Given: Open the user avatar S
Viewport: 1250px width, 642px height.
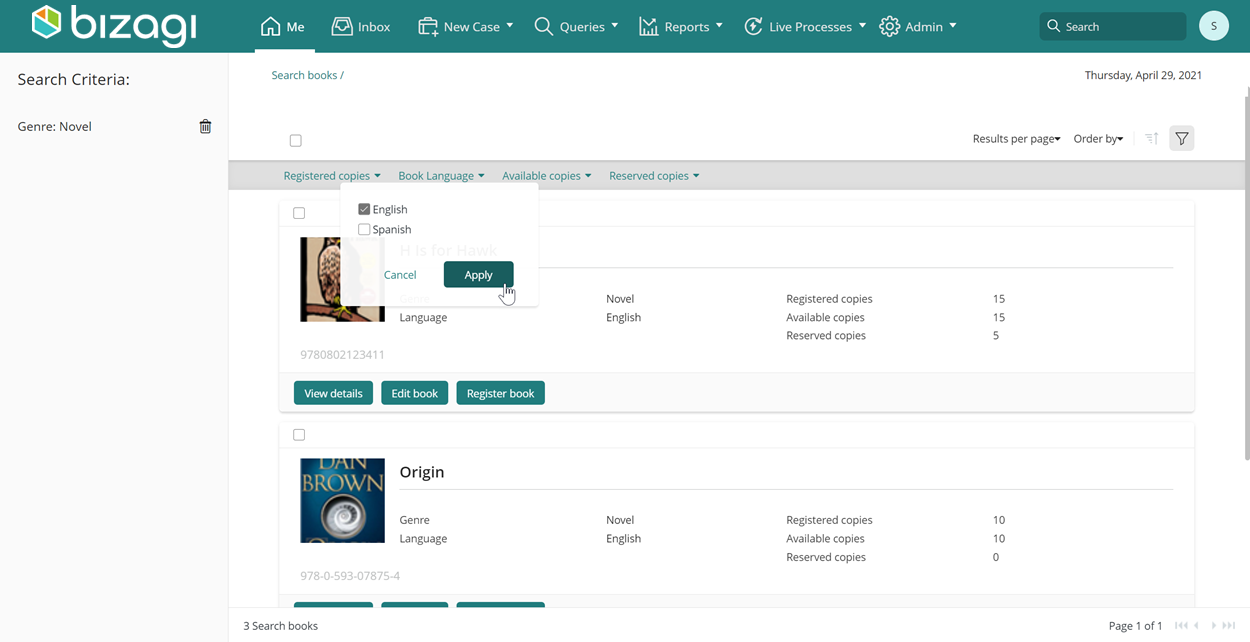Looking at the screenshot, I should click(x=1214, y=27).
